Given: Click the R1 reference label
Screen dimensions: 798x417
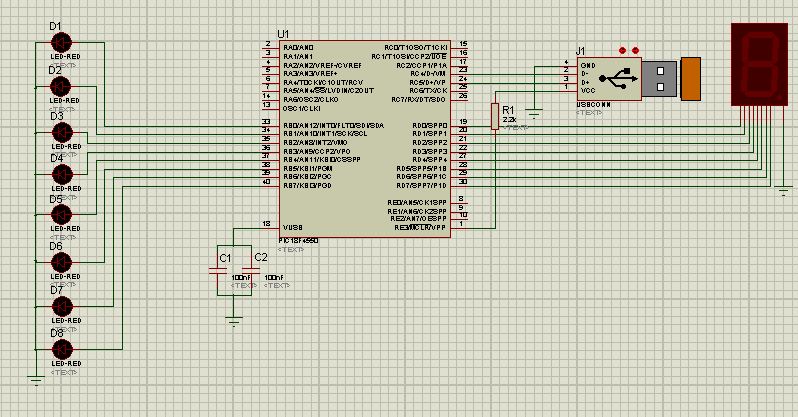Looking at the screenshot, I should point(508,110).
